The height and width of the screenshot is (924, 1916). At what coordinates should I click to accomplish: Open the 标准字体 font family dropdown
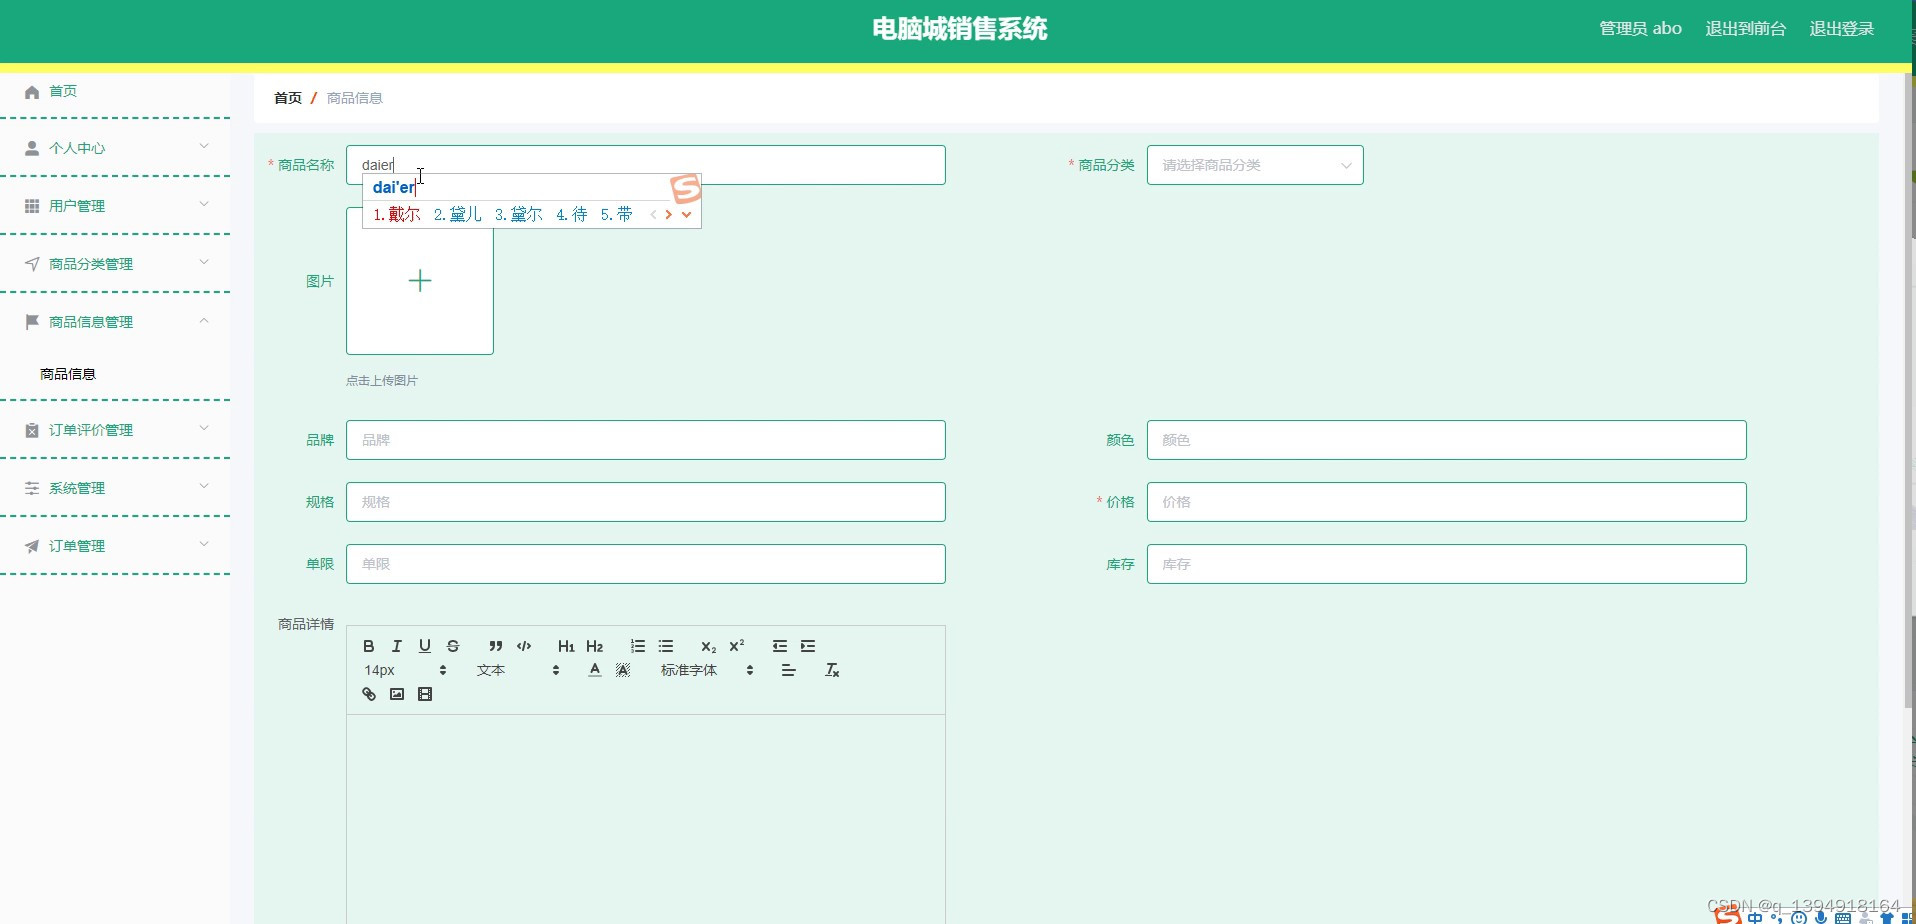coord(707,670)
